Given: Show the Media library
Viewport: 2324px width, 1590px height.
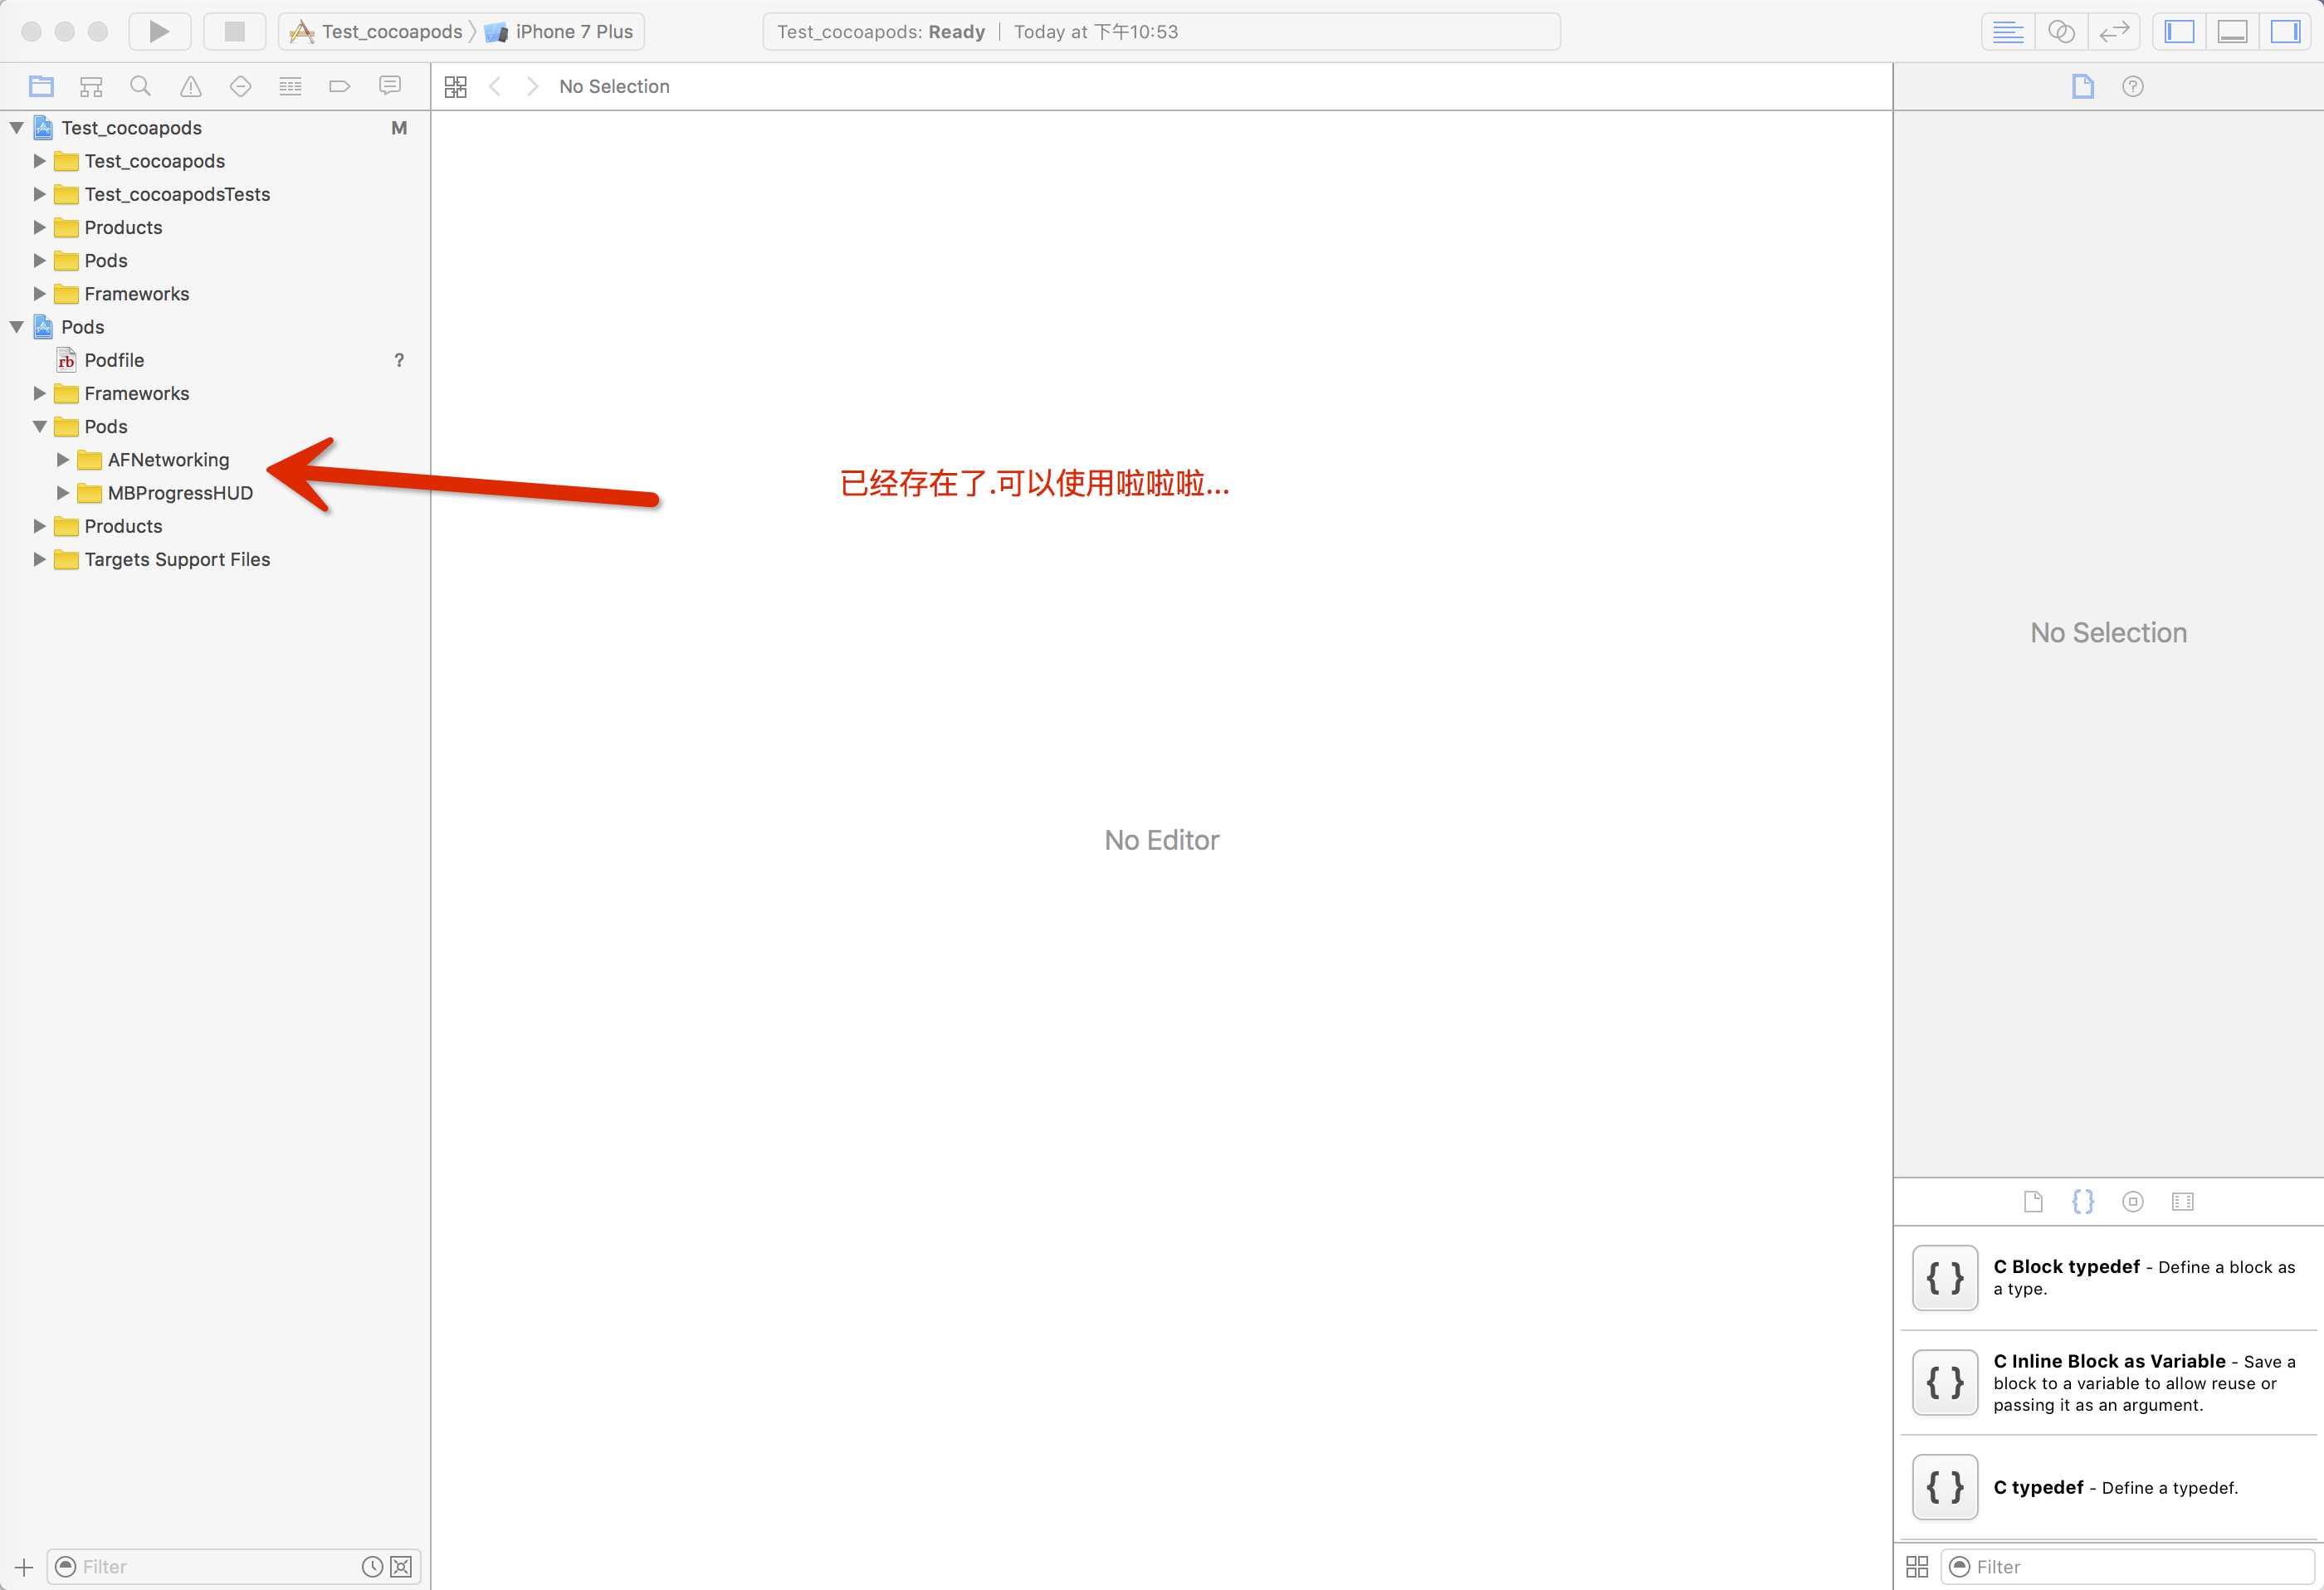Looking at the screenshot, I should pyautogui.click(x=2183, y=1201).
